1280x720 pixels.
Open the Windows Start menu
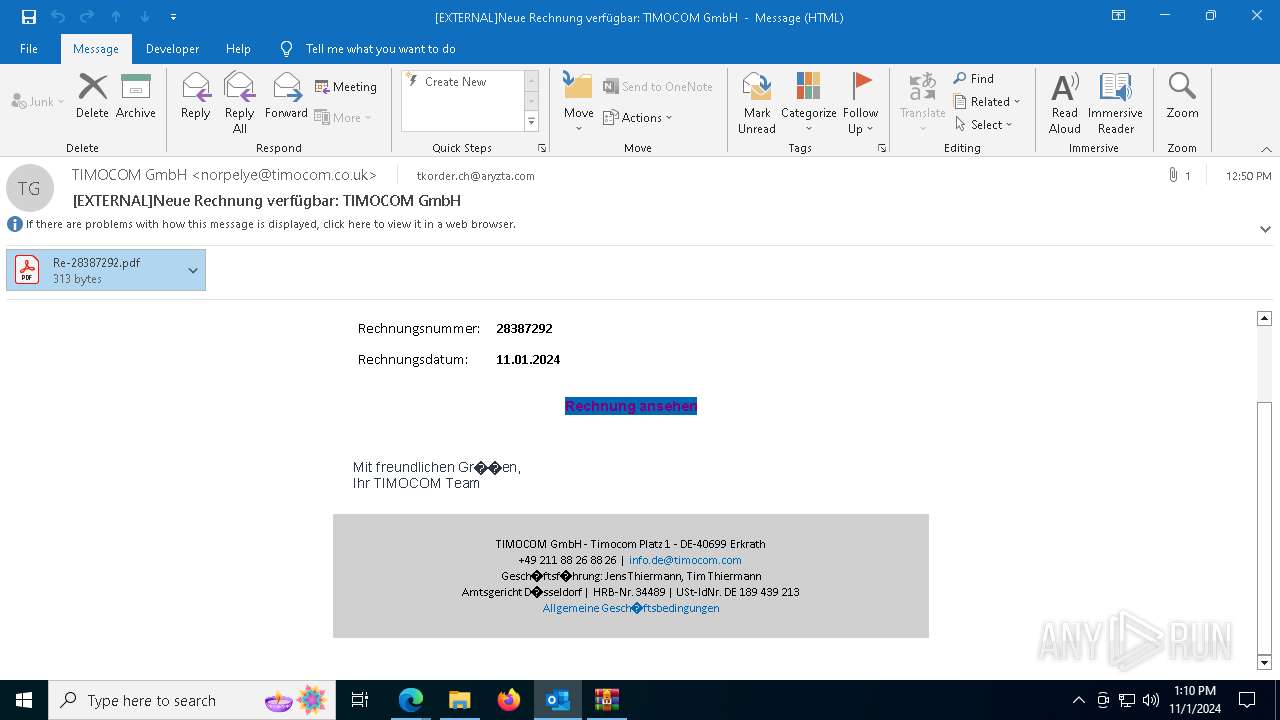coord(24,700)
